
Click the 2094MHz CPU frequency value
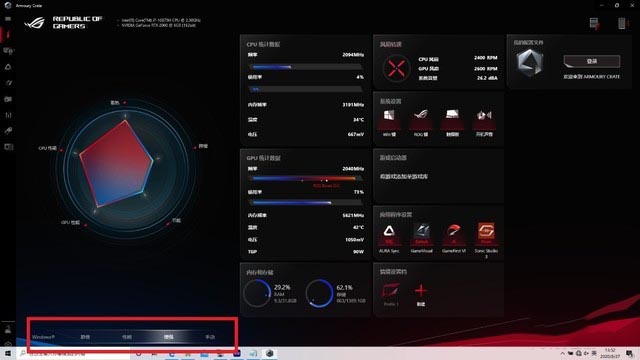pos(353,55)
